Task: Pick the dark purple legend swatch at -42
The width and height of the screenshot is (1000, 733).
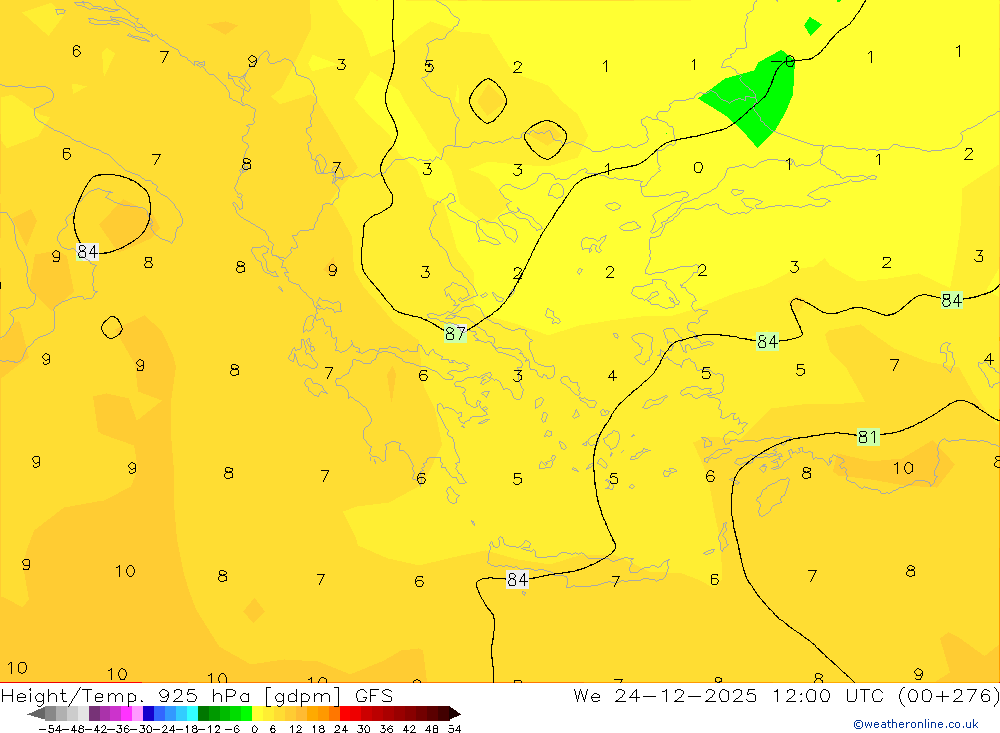Action: tap(94, 714)
